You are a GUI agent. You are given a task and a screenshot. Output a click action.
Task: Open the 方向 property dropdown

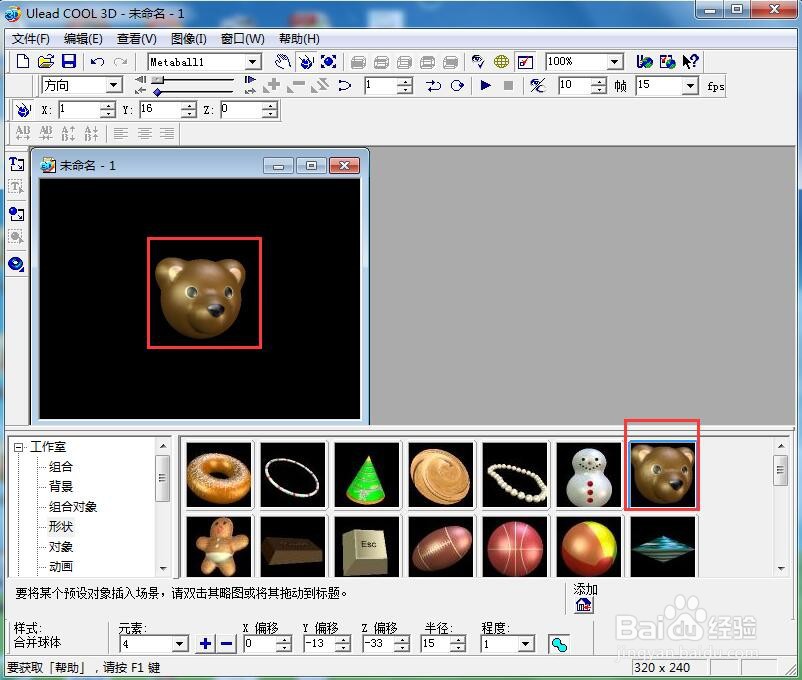pyautogui.click(x=114, y=85)
